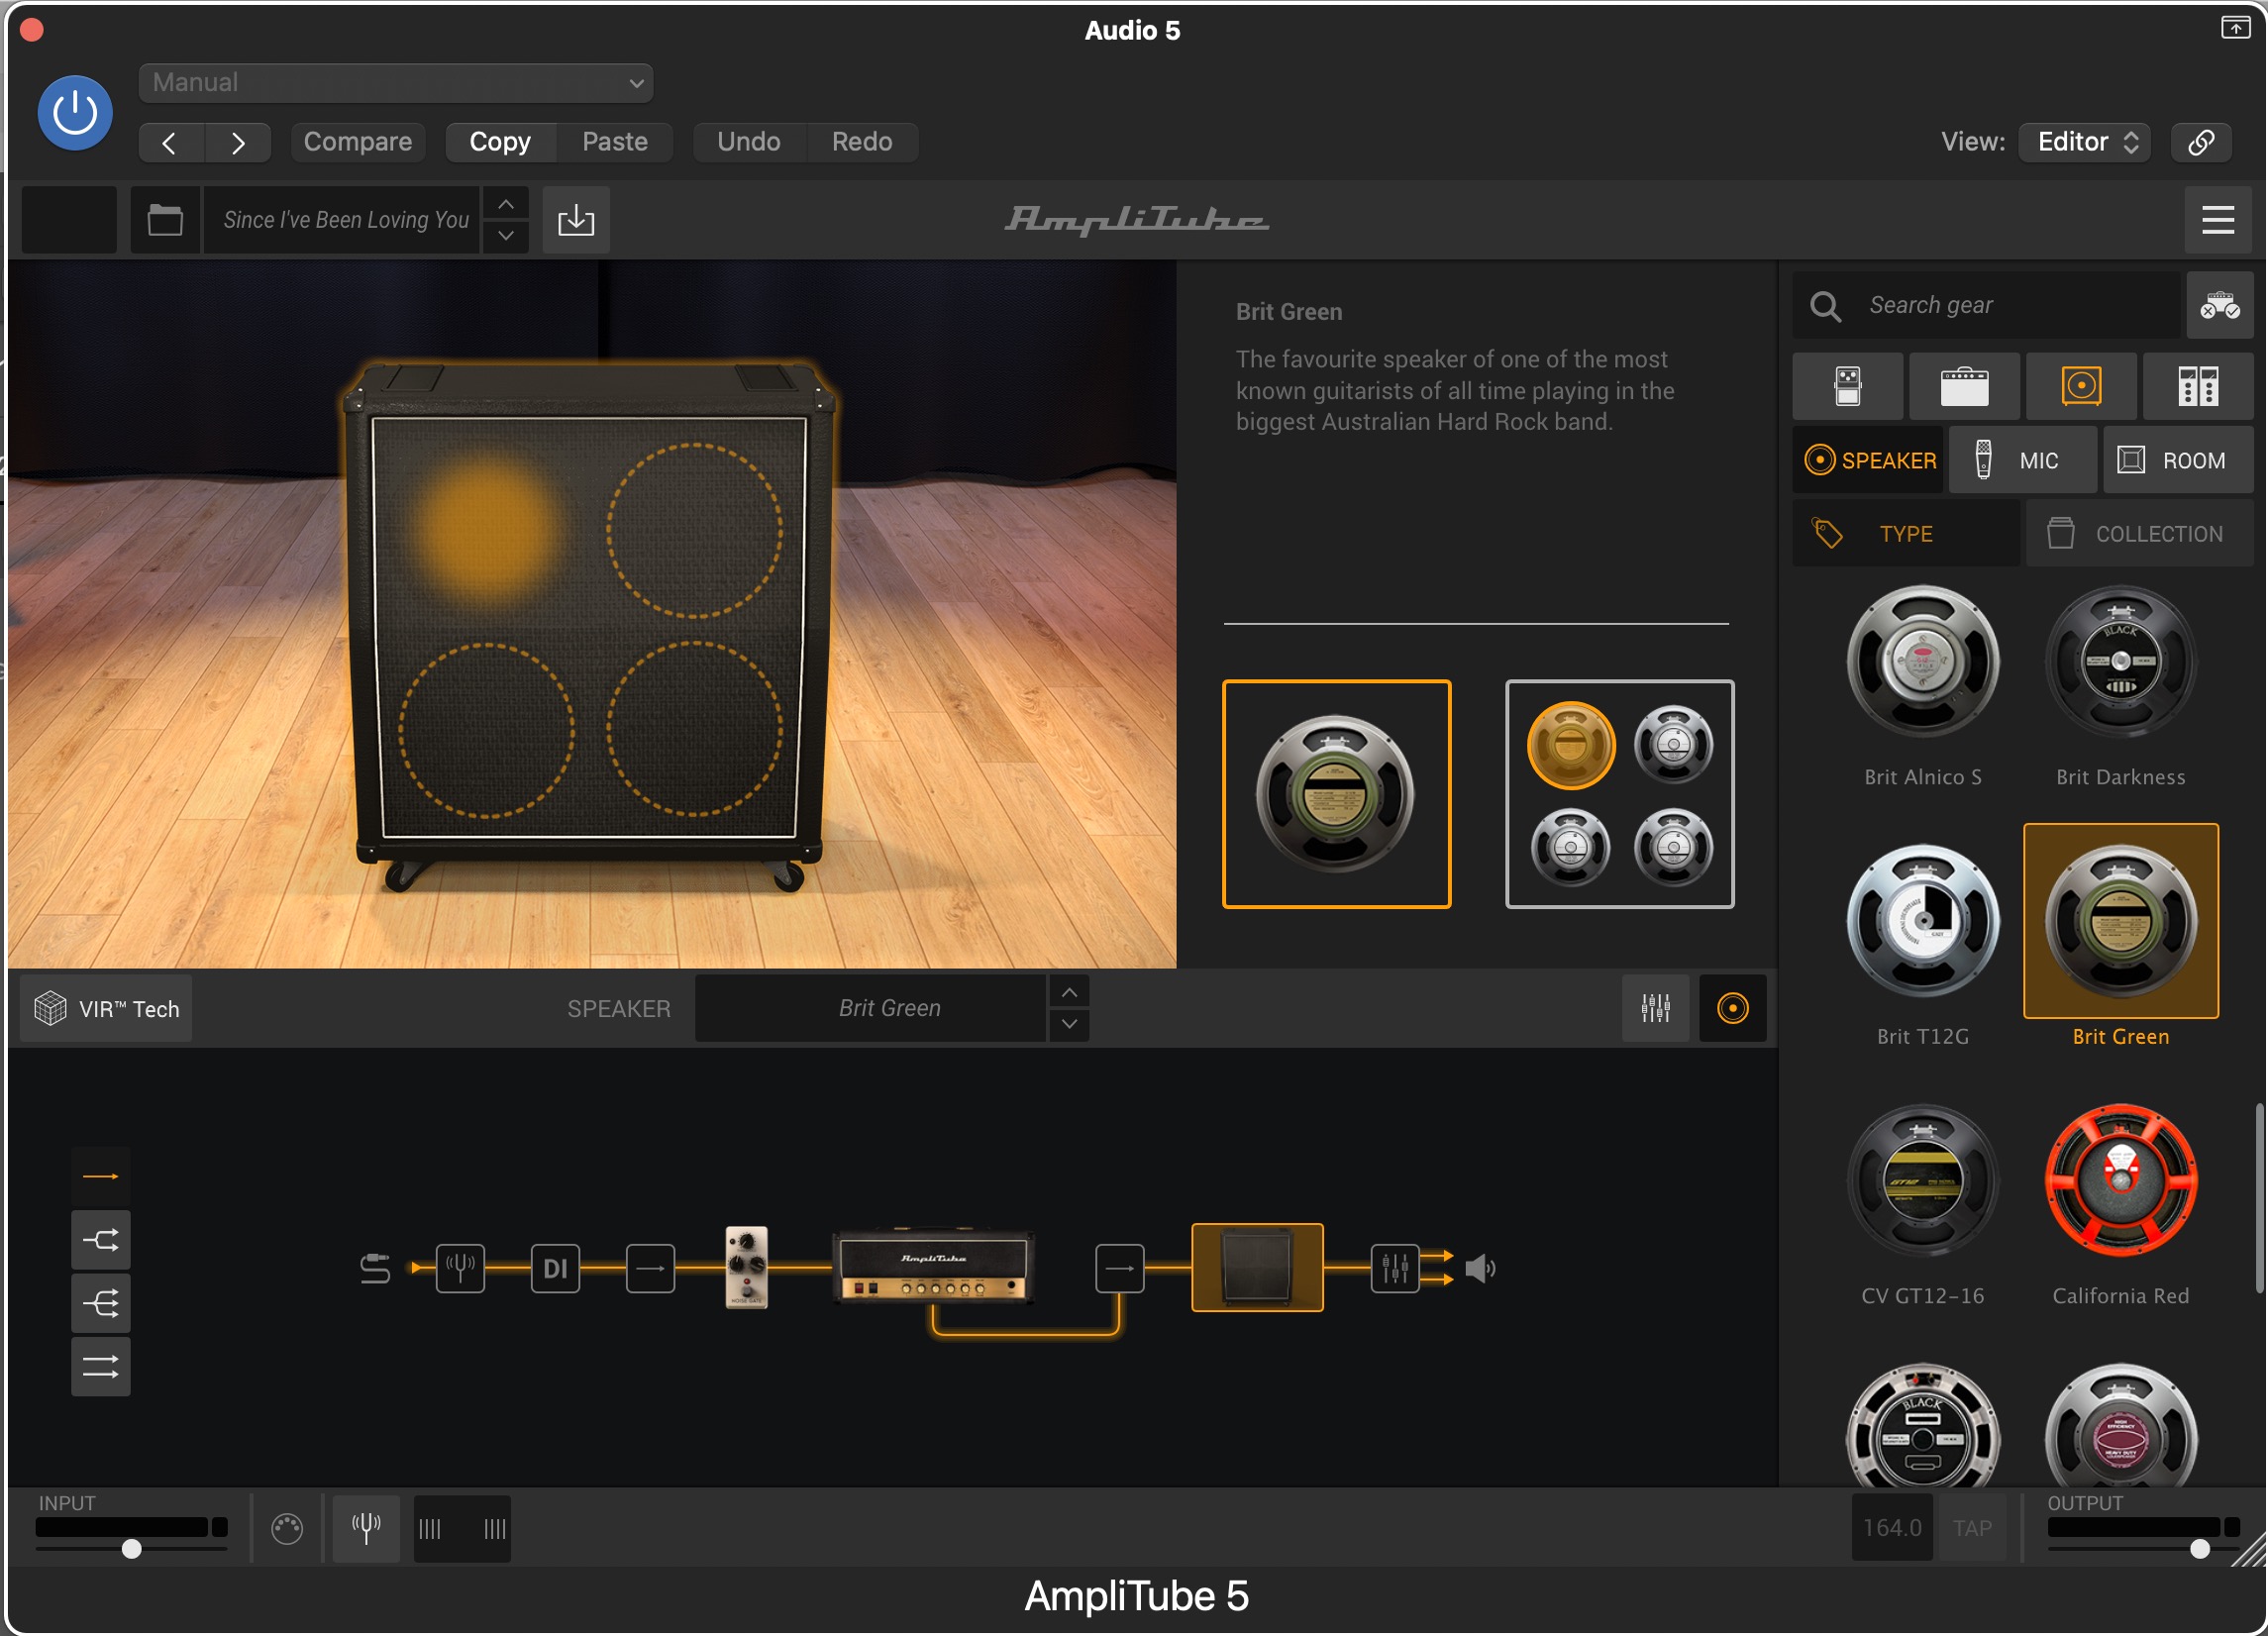Select the bottom-left speaker in four-speaker box
Screen dimensions: 2268x1636
[1572, 849]
